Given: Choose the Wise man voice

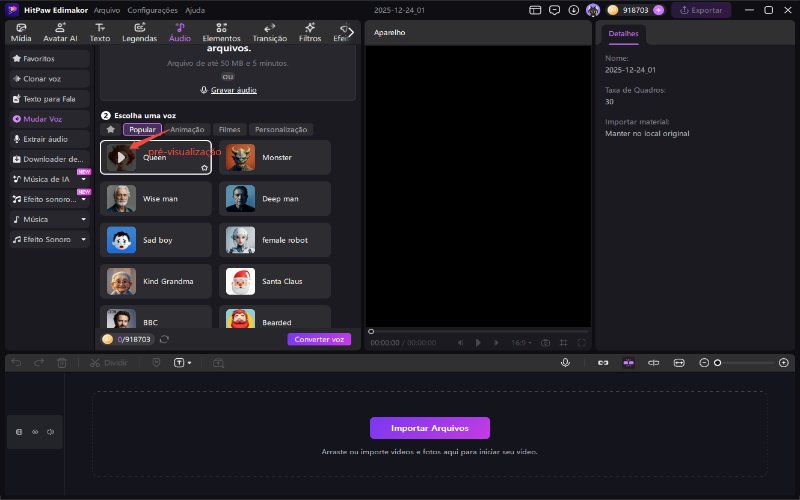Looking at the screenshot, I should click(x=156, y=198).
